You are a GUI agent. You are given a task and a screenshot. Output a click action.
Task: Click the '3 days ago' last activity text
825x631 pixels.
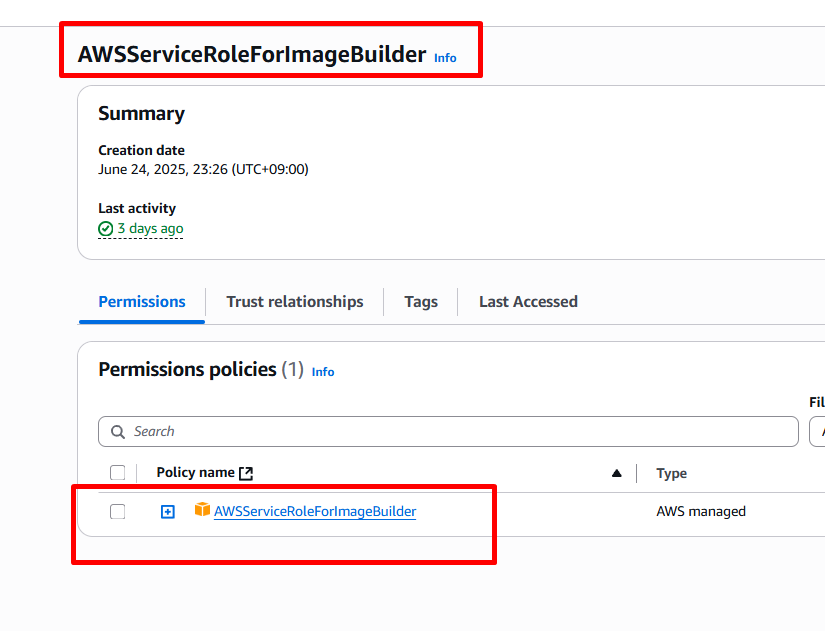(x=150, y=228)
